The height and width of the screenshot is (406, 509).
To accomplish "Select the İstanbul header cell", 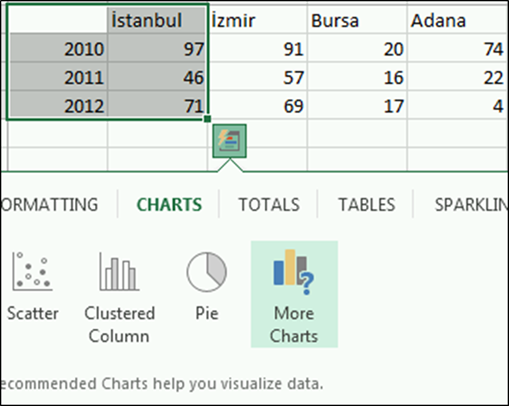I will (x=157, y=20).
